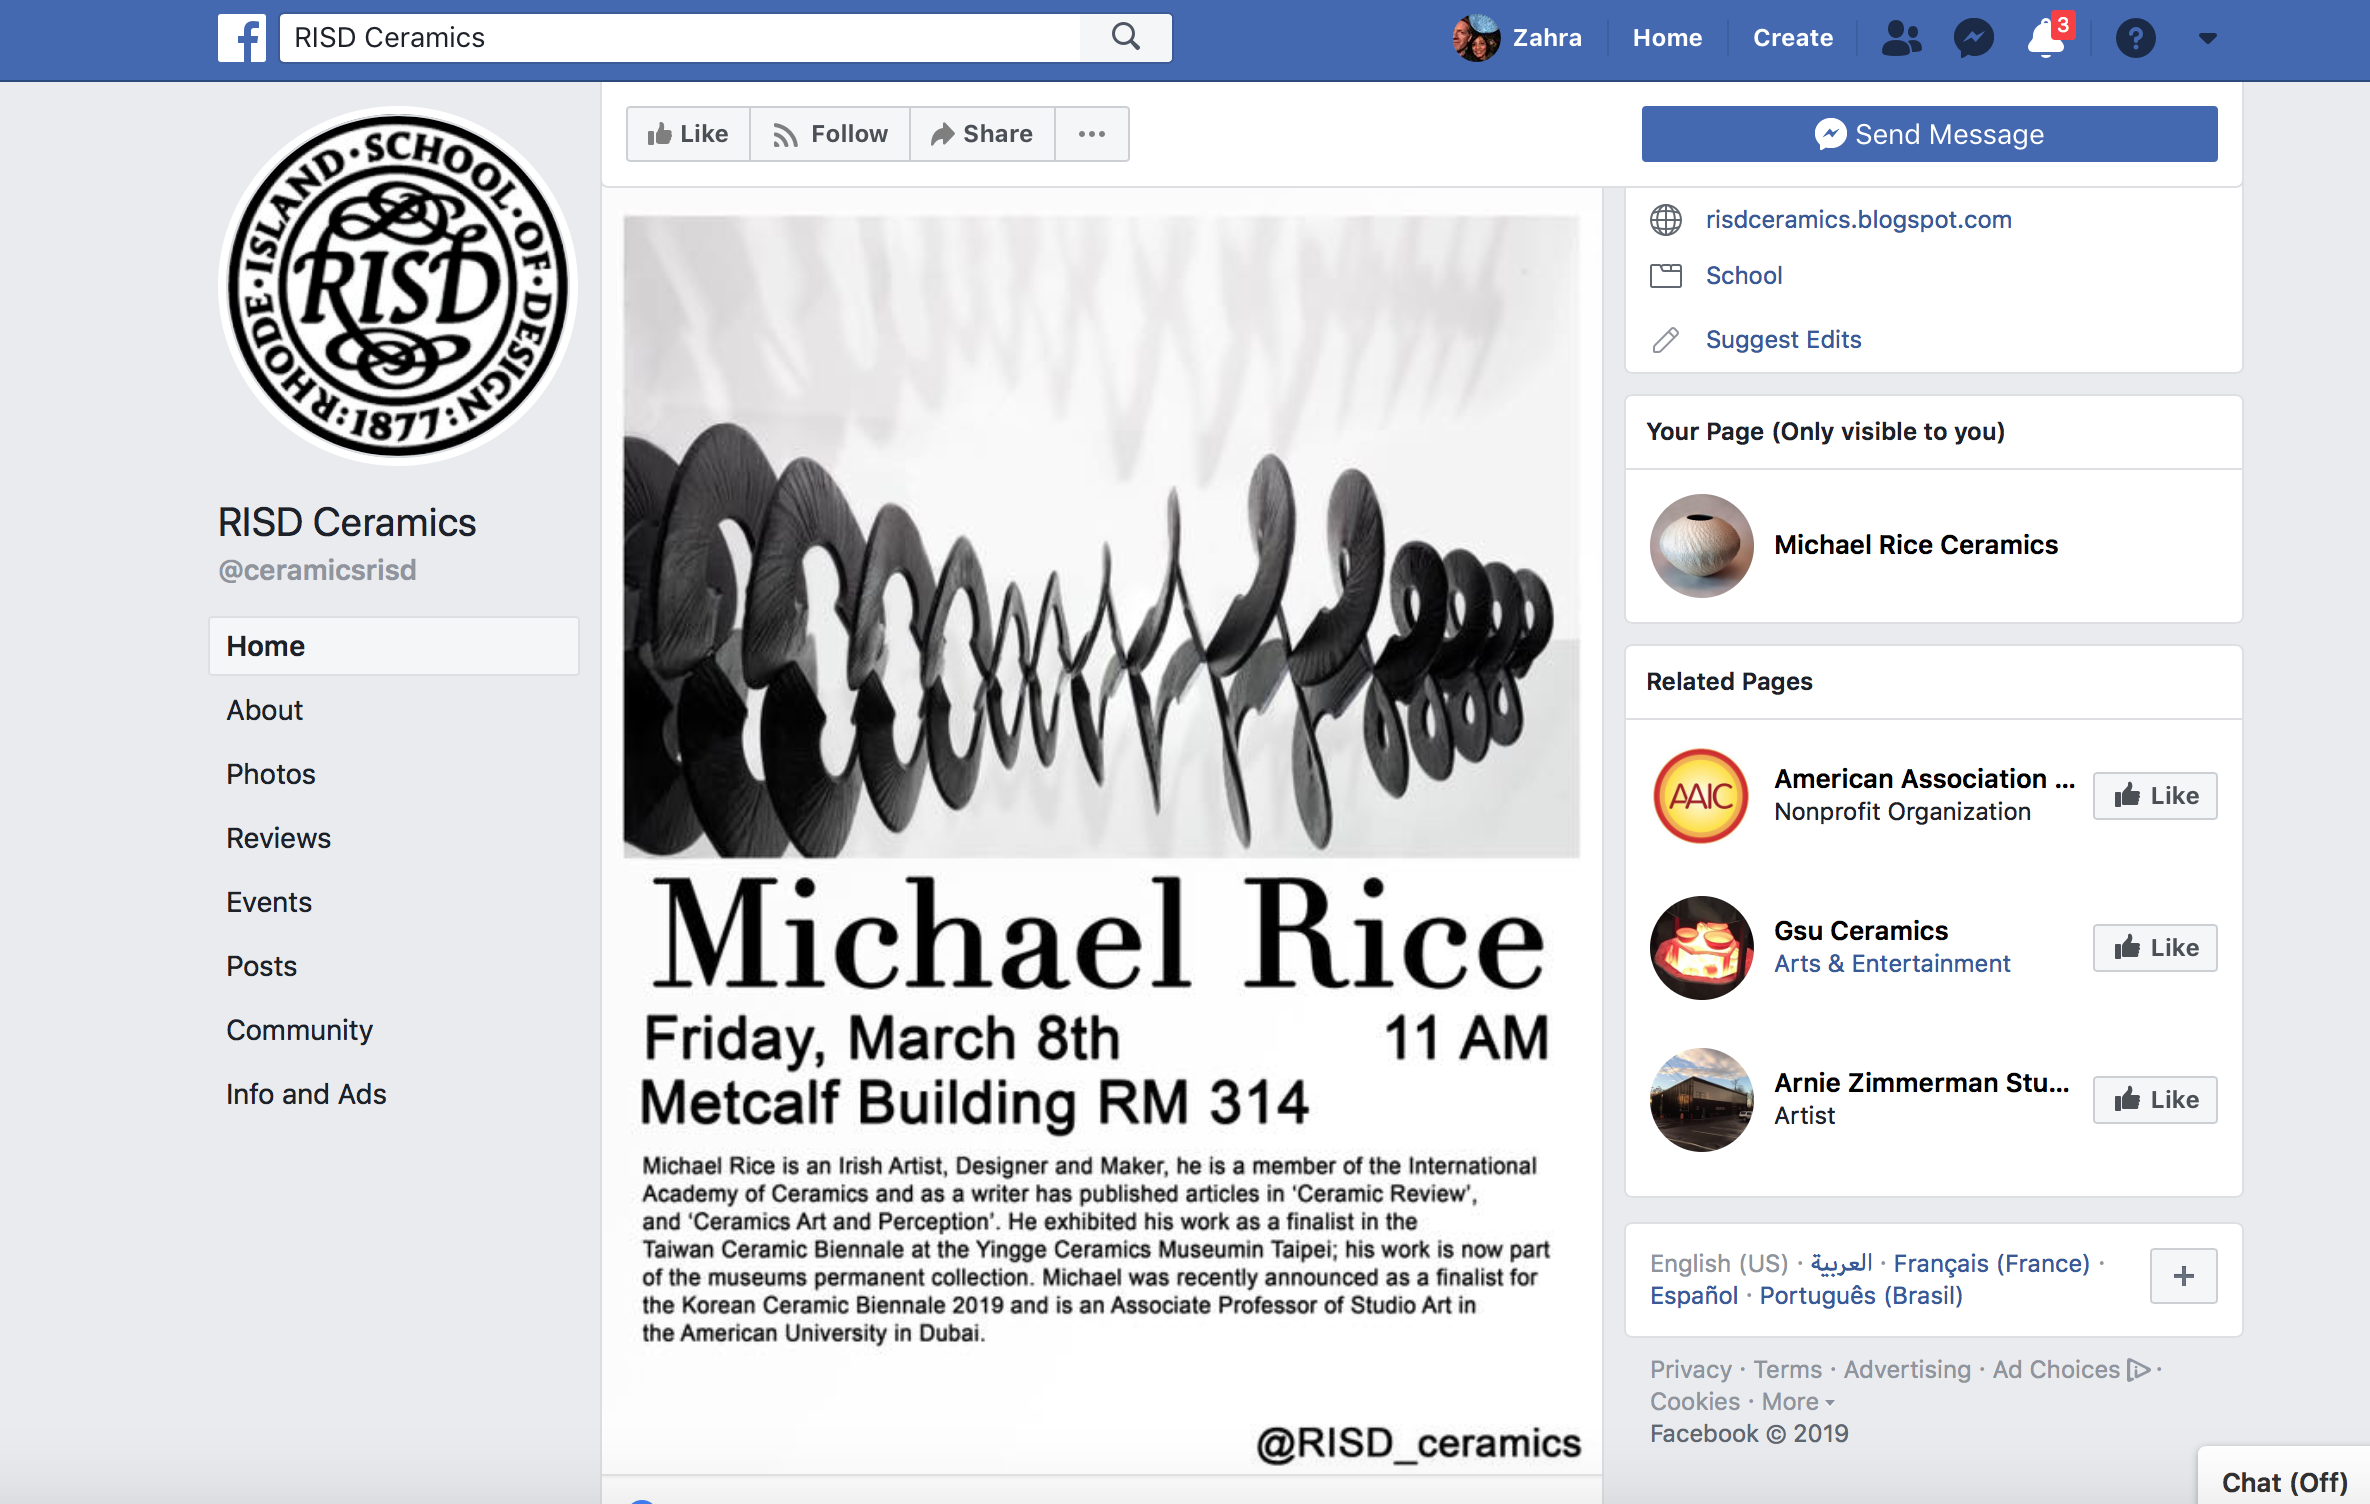Click the School category folder icon
Screen dimensions: 2370x1504
(1666, 276)
